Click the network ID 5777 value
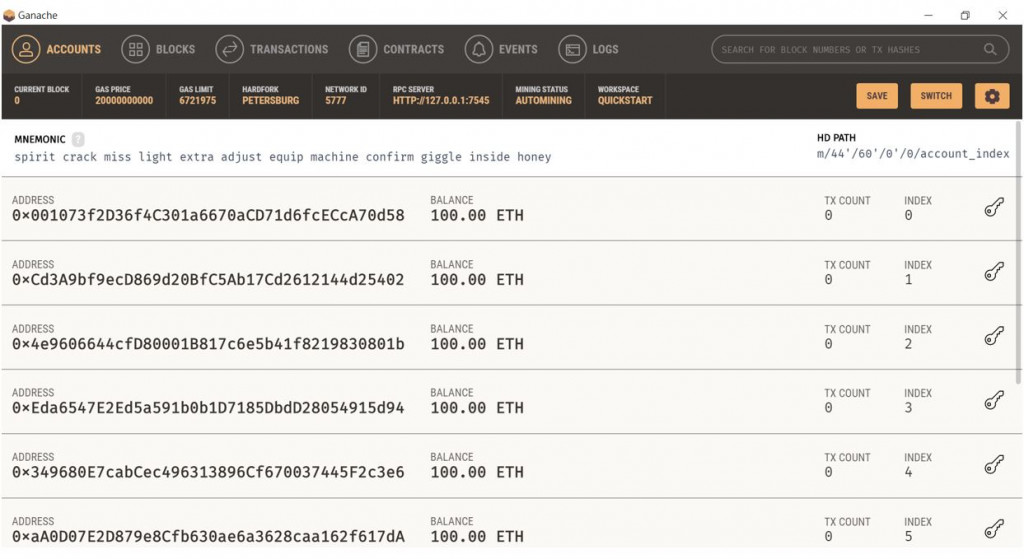Viewport: 1024px width, 559px height. pyautogui.click(x=336, y=101)
